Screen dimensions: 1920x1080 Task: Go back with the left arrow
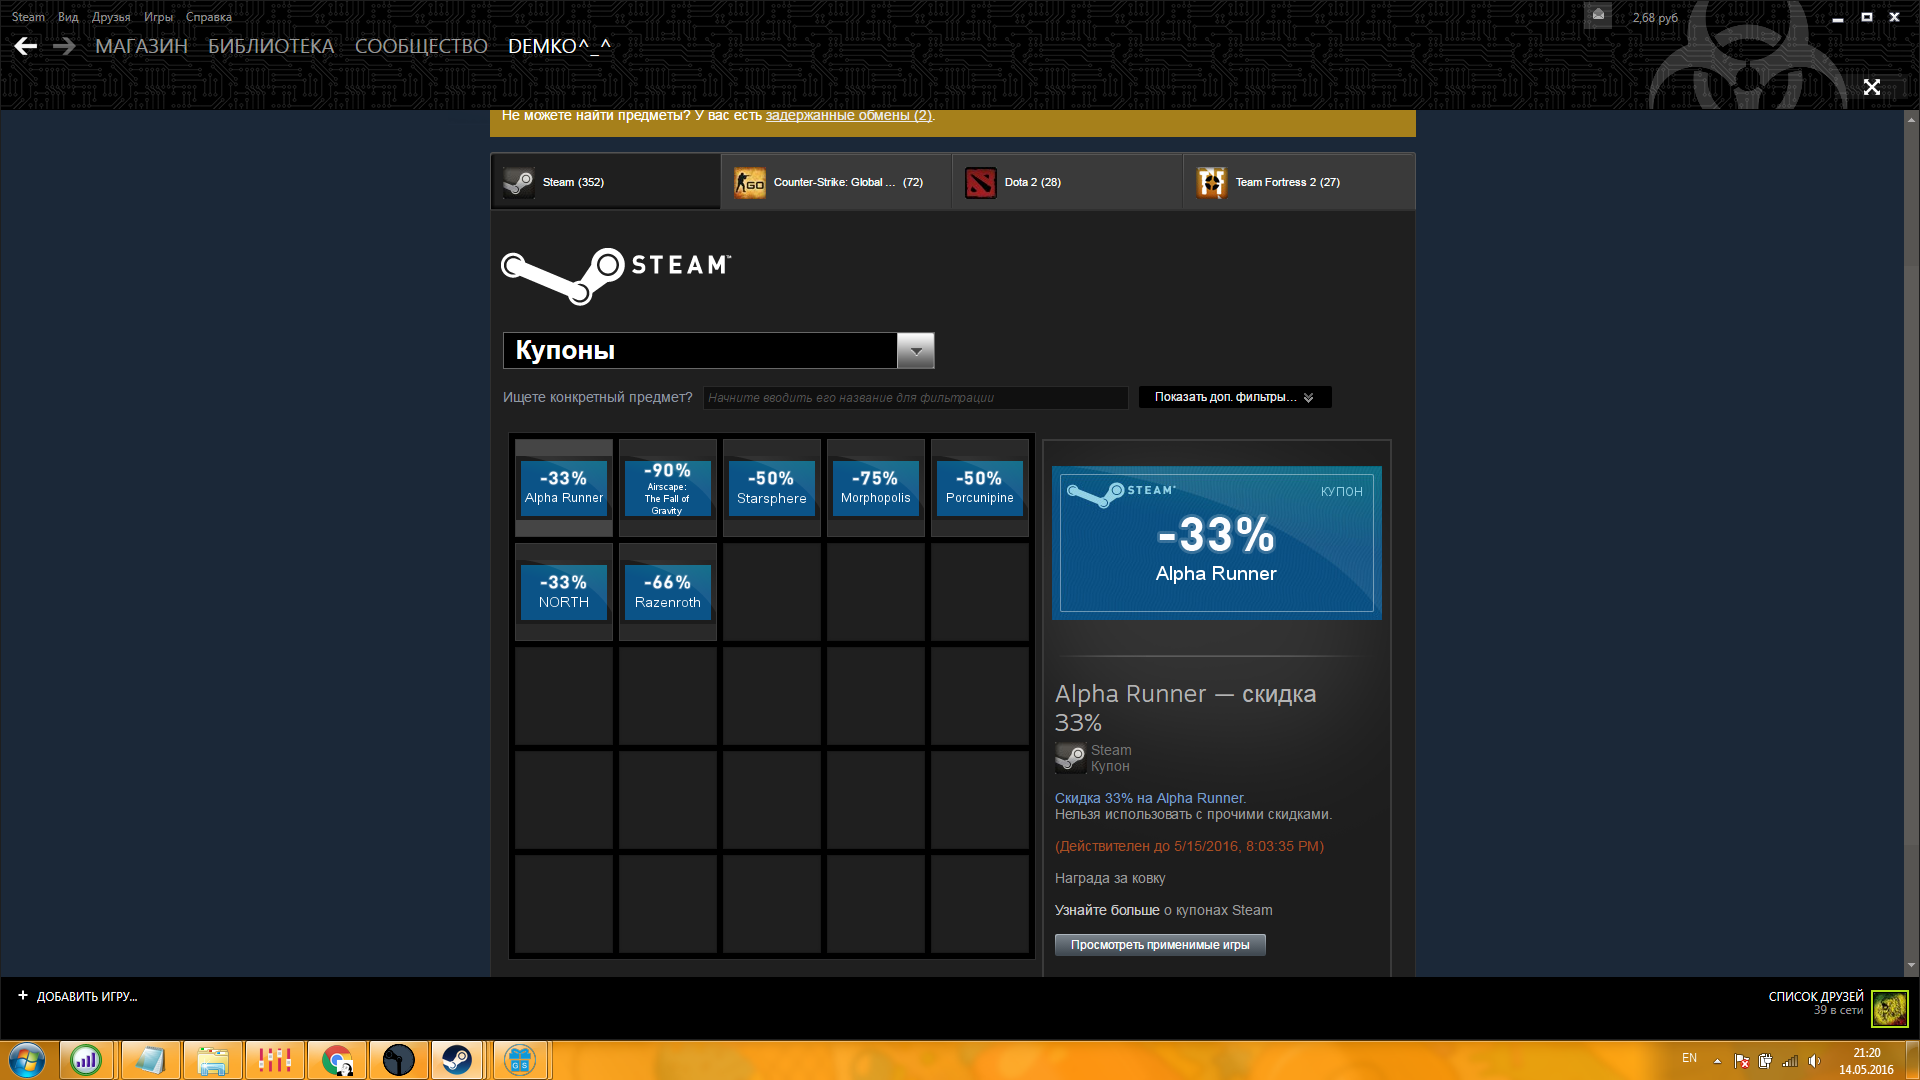coord(26,46)
